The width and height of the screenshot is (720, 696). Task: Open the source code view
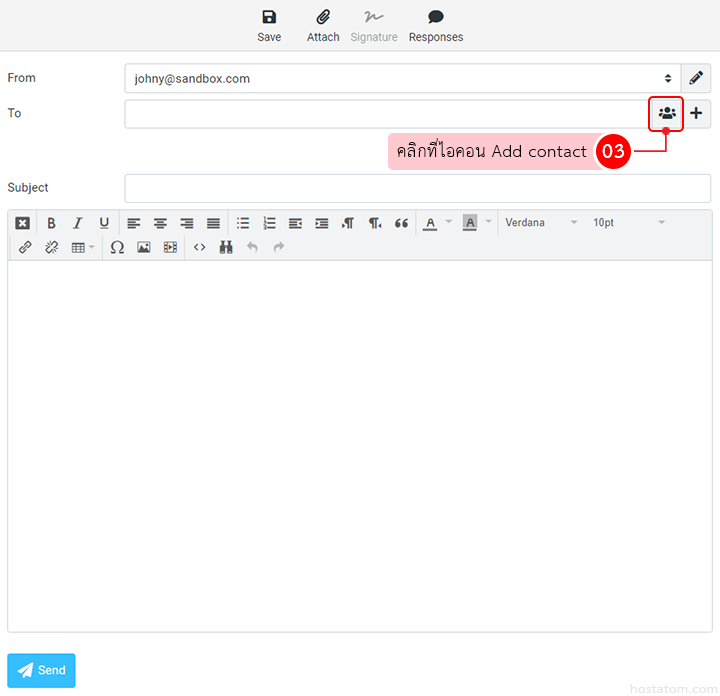(x=200, y=247)
